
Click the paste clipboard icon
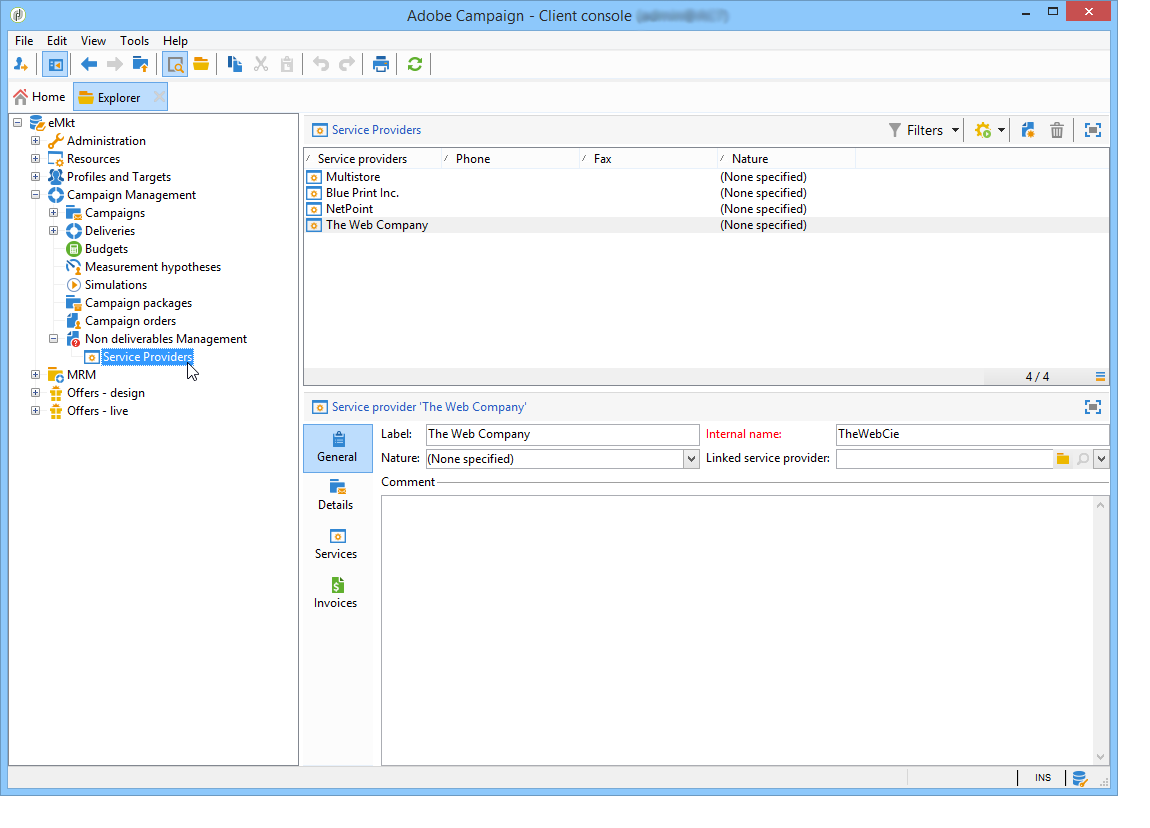coord(287,65)
